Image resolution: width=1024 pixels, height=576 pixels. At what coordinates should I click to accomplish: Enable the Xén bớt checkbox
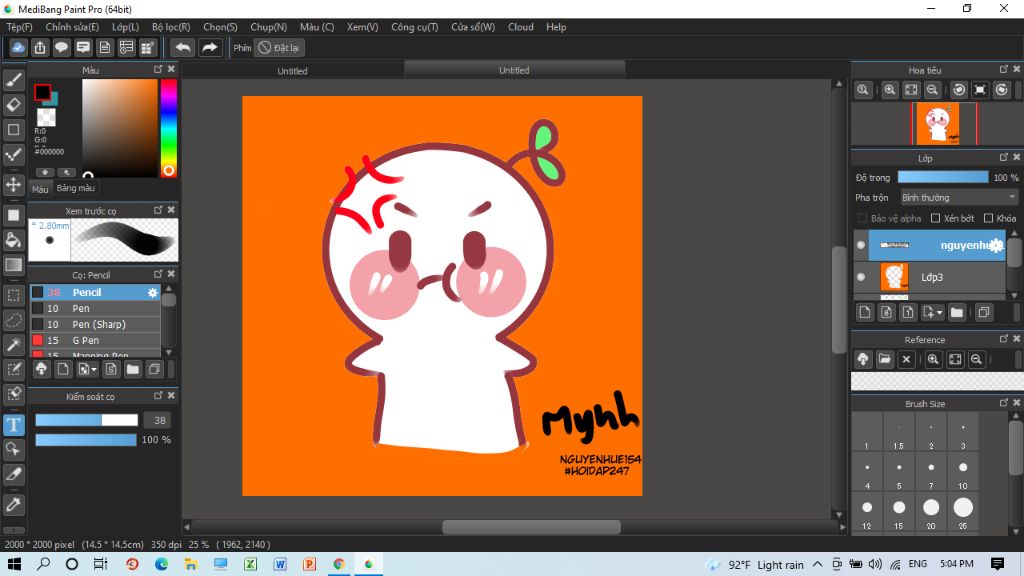click(936, 218)
